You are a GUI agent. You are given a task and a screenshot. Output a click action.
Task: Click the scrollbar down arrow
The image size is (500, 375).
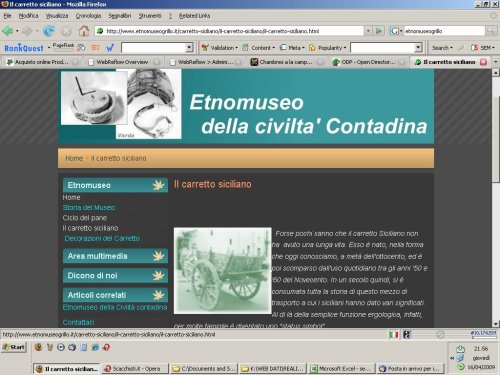[496, 324]
